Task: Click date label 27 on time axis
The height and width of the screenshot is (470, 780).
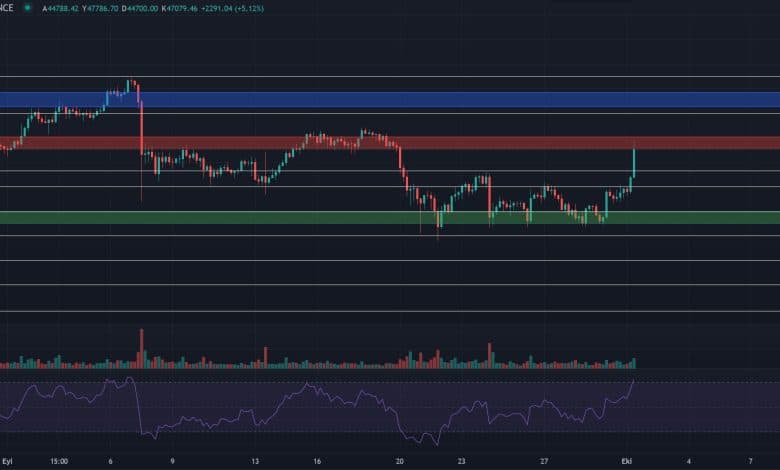Action: (x=544, y=462)
